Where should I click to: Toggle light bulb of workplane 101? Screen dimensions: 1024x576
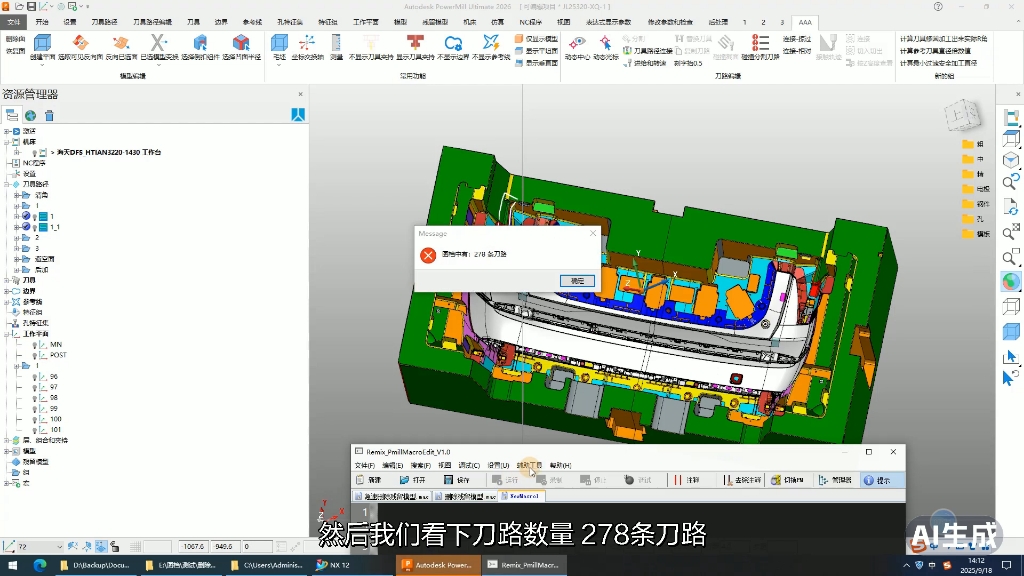35,430
